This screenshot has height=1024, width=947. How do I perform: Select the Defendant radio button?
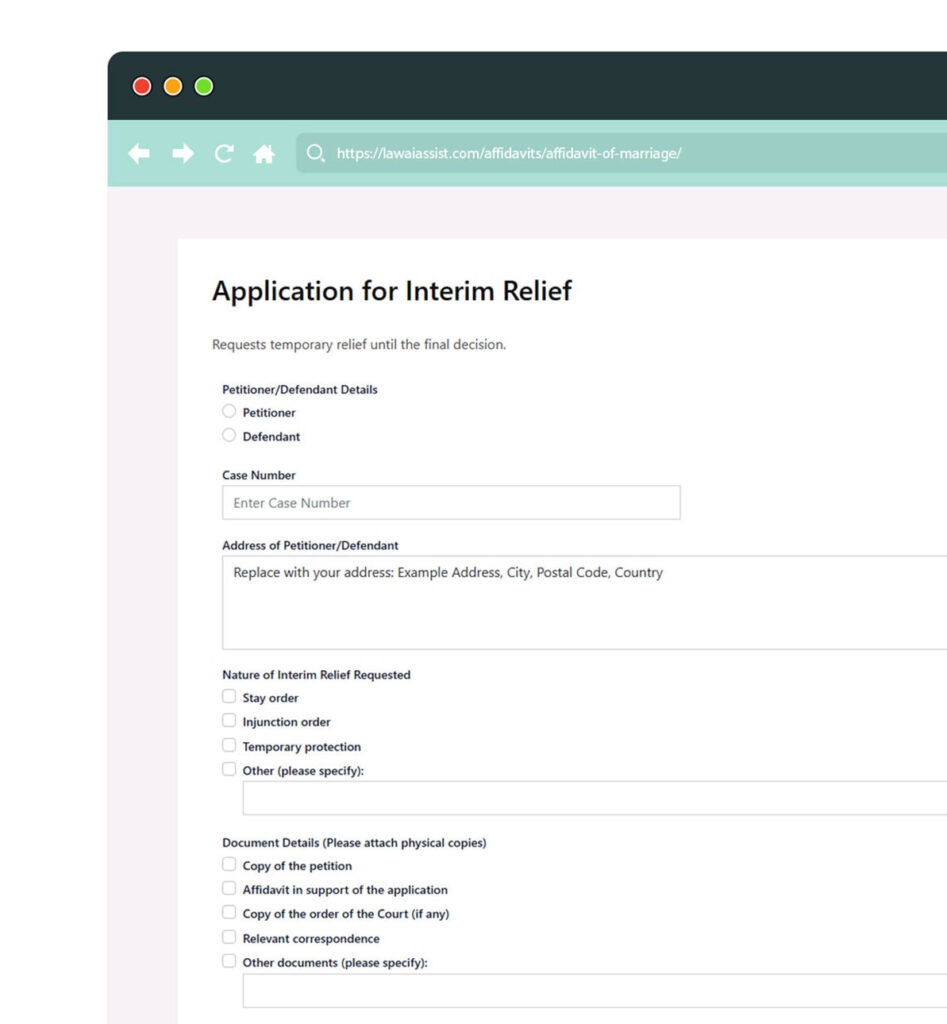click(x=229, y=435)
